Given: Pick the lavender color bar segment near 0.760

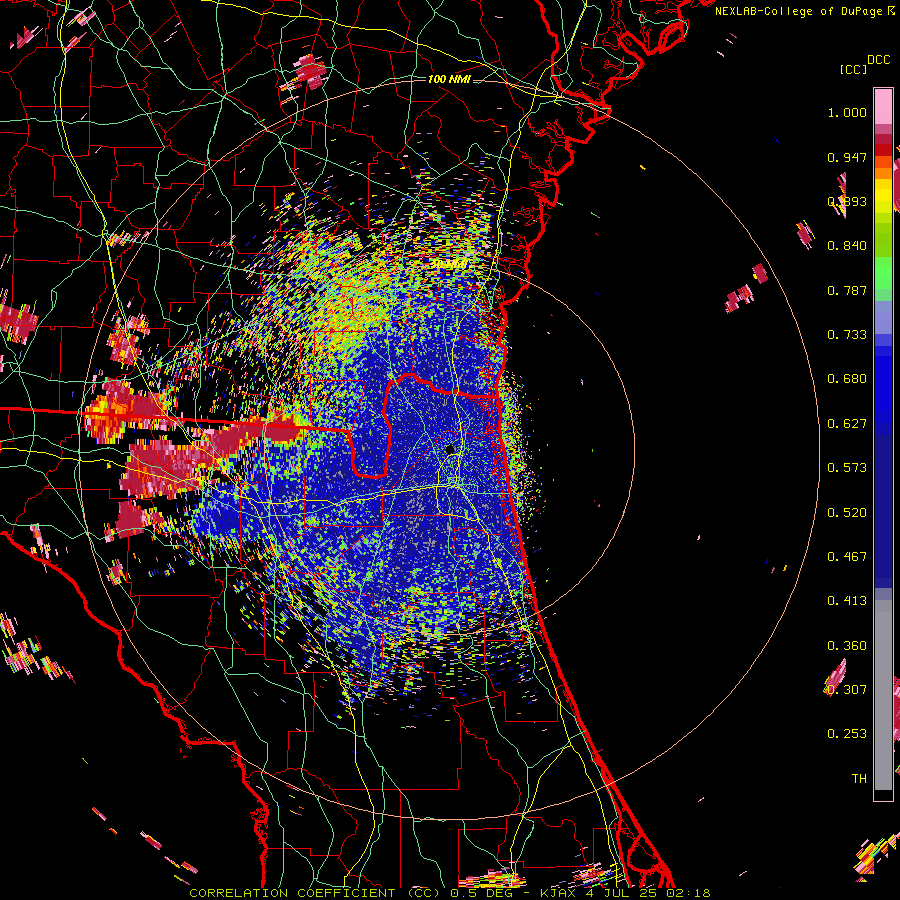Looking at the screenshot, I should pos(883,317).
